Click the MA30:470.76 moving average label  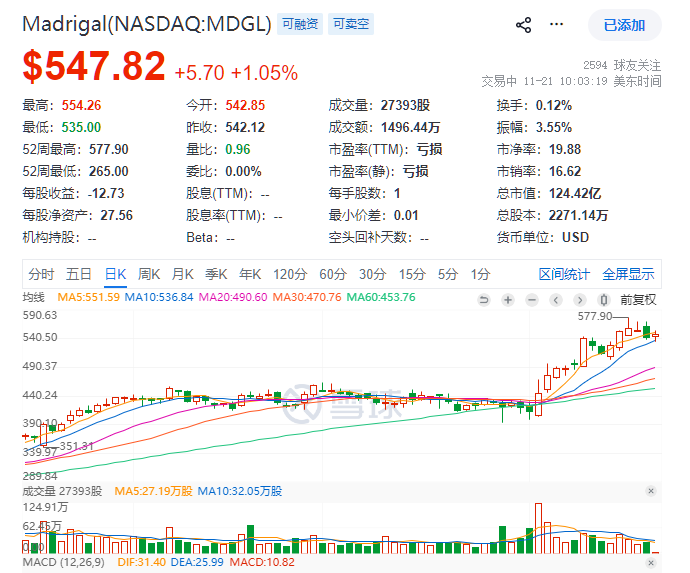[x=307, y=298]
